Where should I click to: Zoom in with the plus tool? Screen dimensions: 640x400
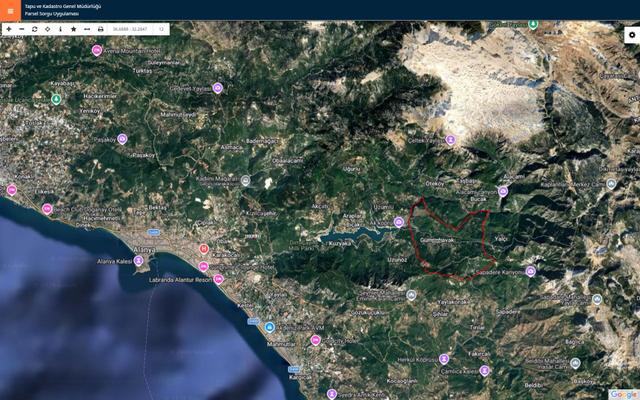tap(9, 29)
